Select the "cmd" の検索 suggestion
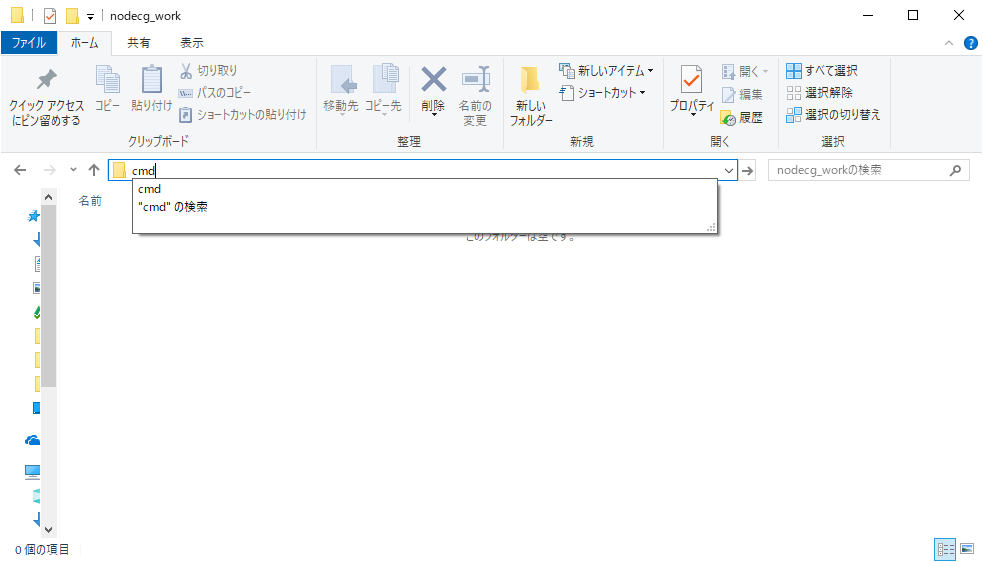This screenshot has width=983, height=562. point(424,207)
